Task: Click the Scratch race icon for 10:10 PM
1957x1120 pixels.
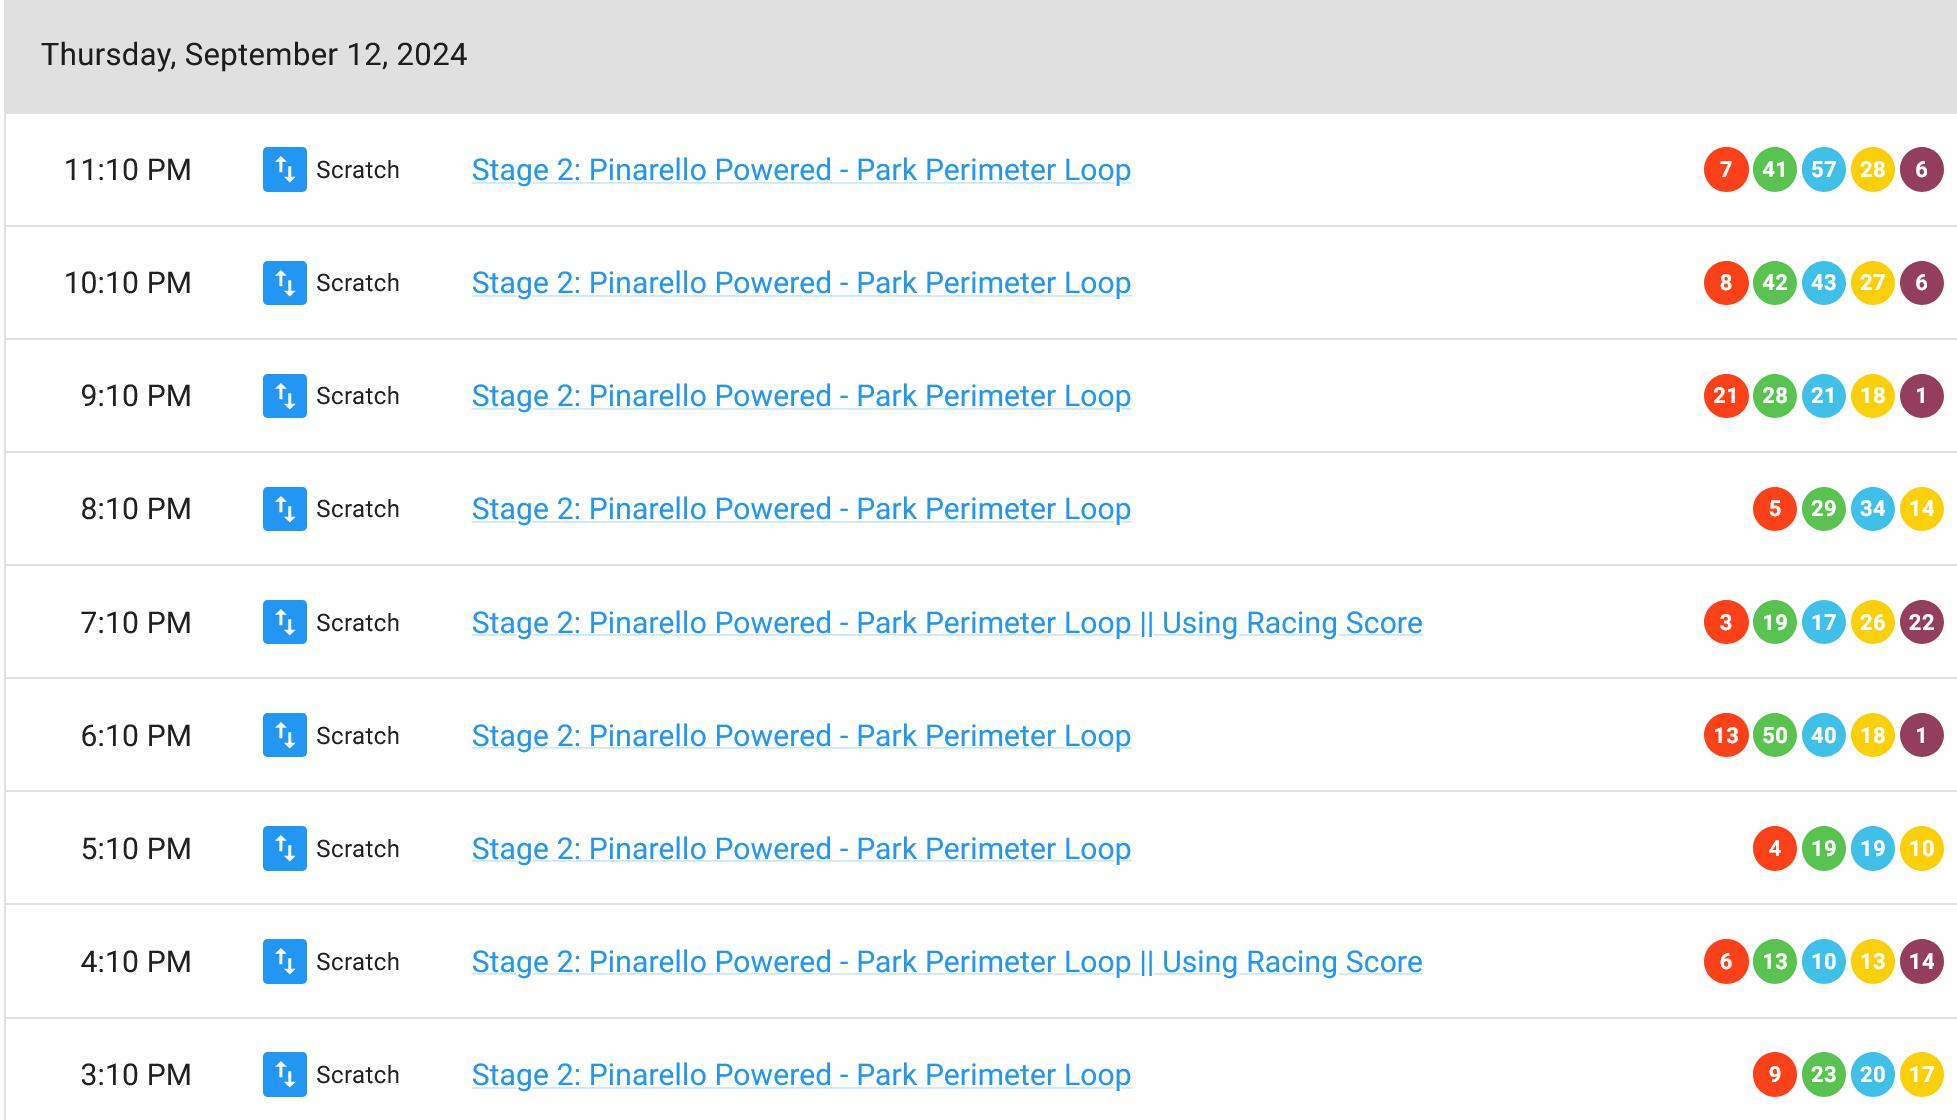Action: click(x=284, y=283)
